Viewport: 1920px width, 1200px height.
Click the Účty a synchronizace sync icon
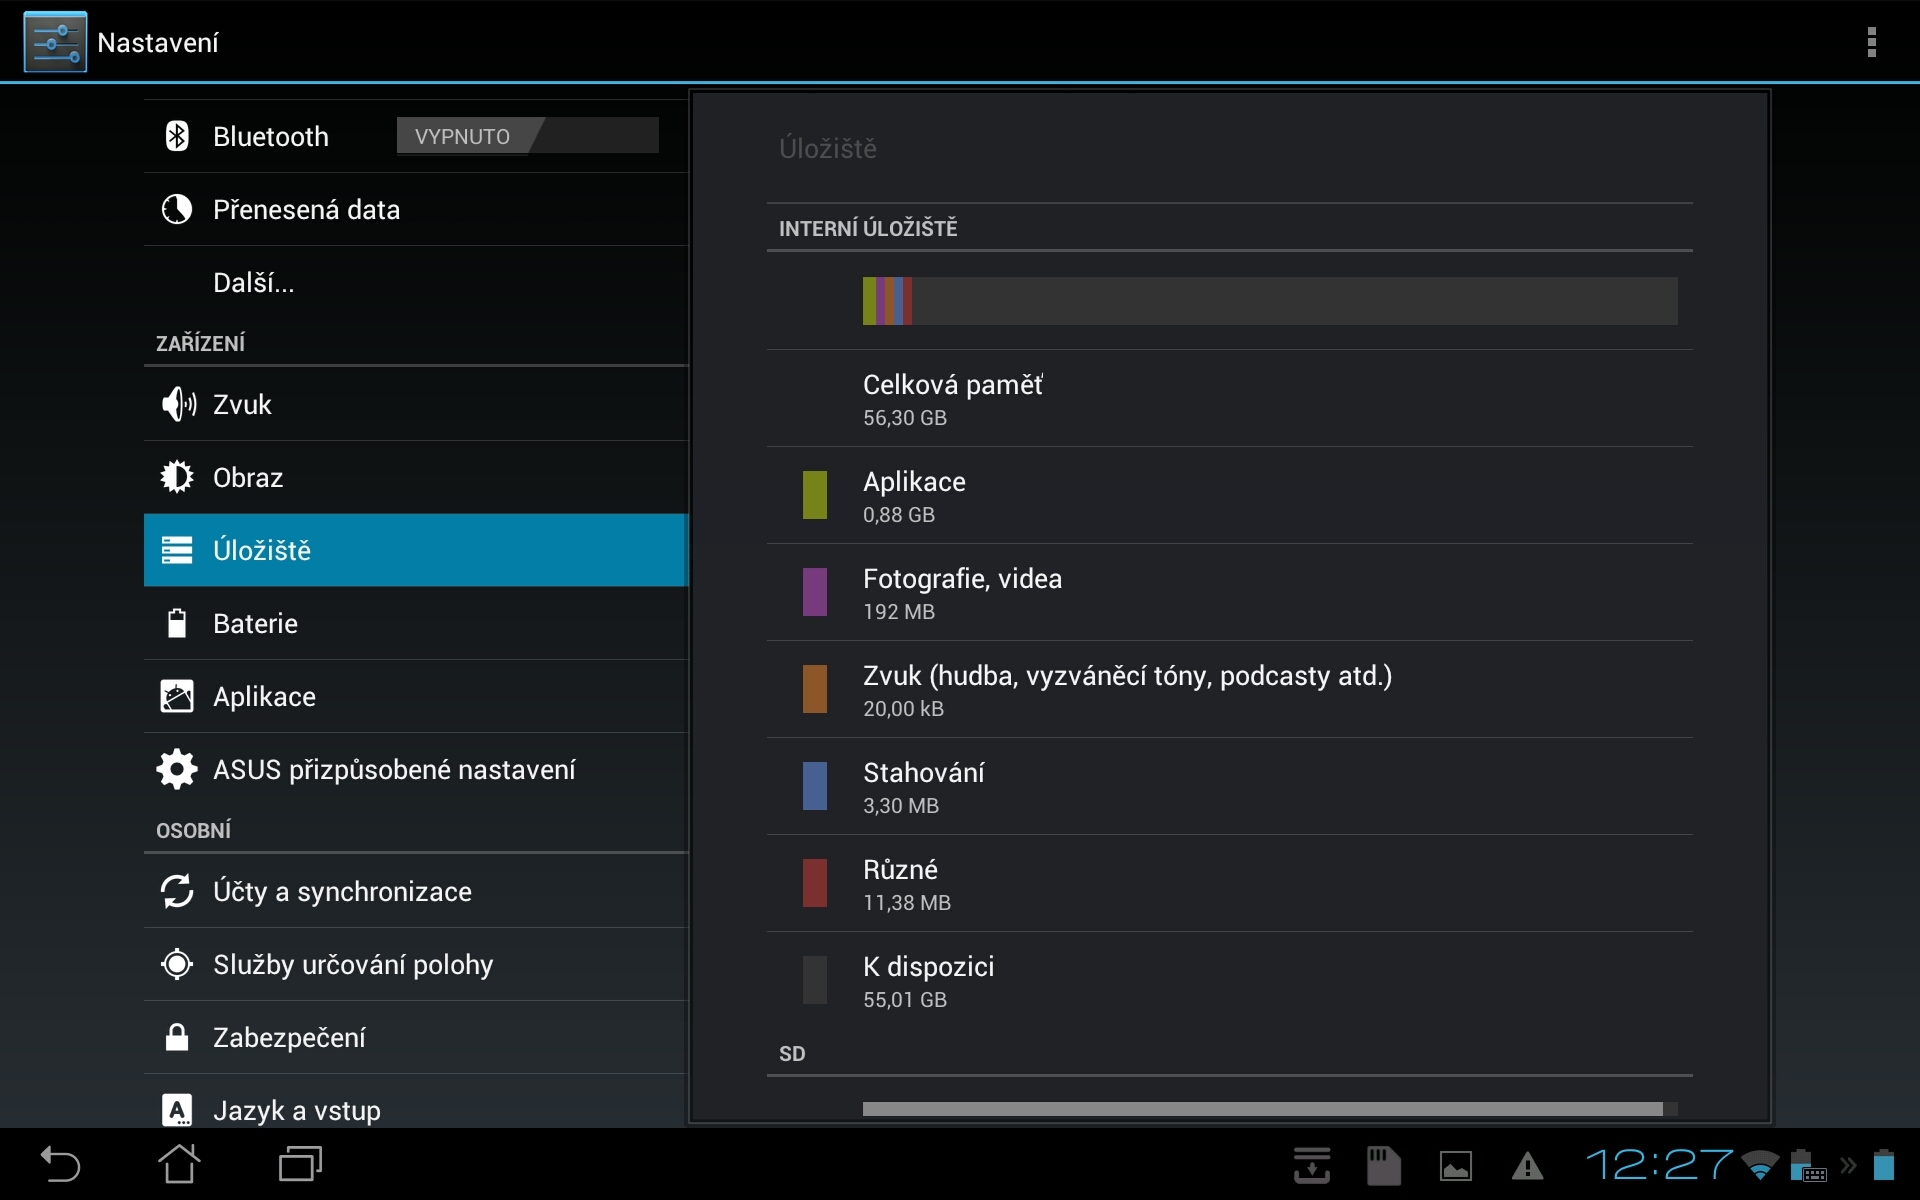178,891
